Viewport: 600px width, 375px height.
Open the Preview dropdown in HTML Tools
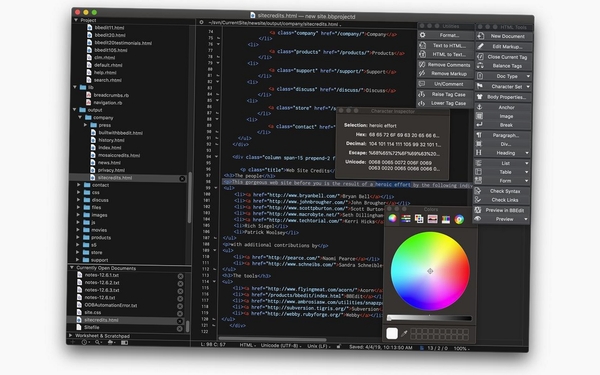tap(526, 219)
